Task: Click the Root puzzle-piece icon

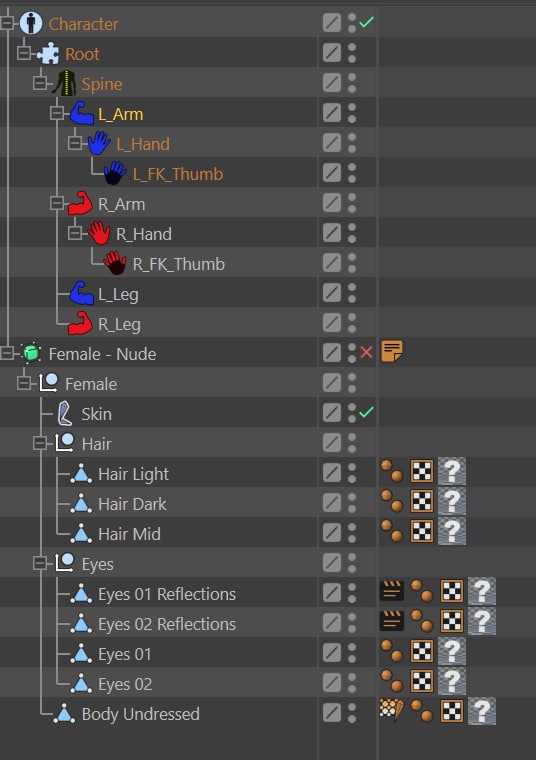Action: pos(48,53)
